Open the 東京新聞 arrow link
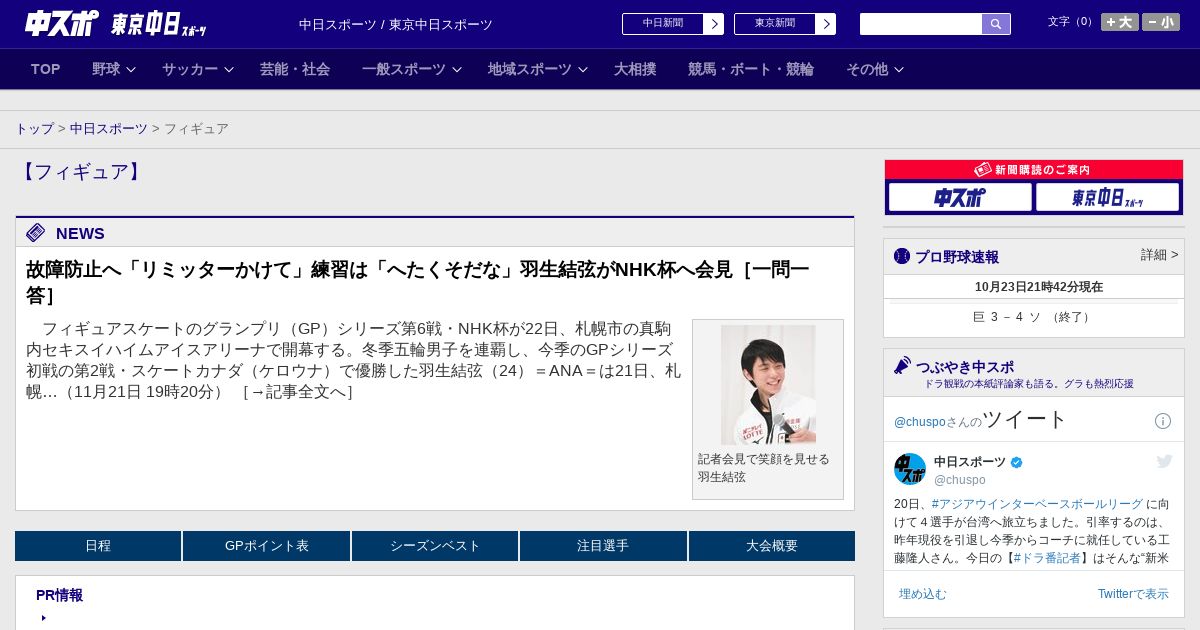 825,24
